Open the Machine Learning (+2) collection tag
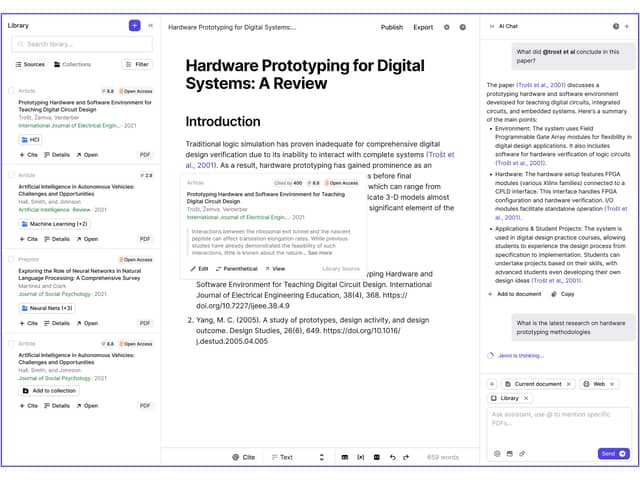The height and width of the screenshot is (480, 640). (x=54, y=224)
